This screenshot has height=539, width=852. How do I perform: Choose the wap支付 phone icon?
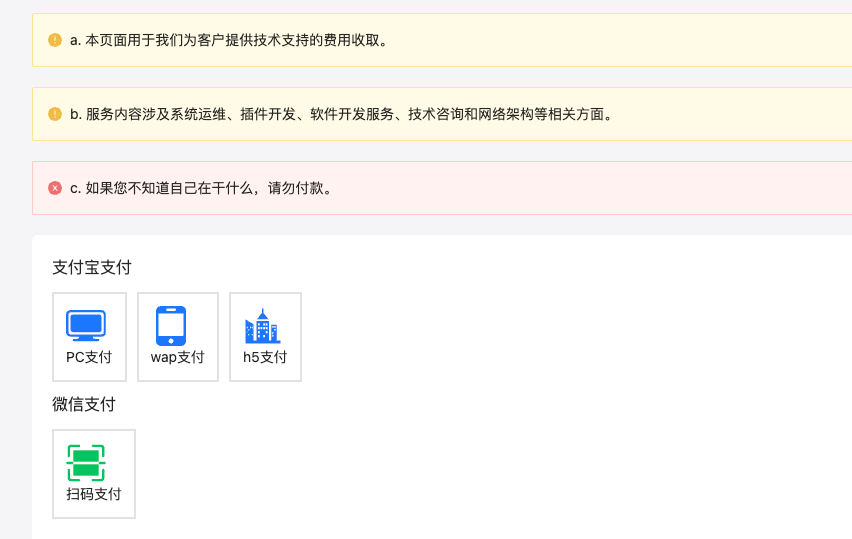[171, 325]
